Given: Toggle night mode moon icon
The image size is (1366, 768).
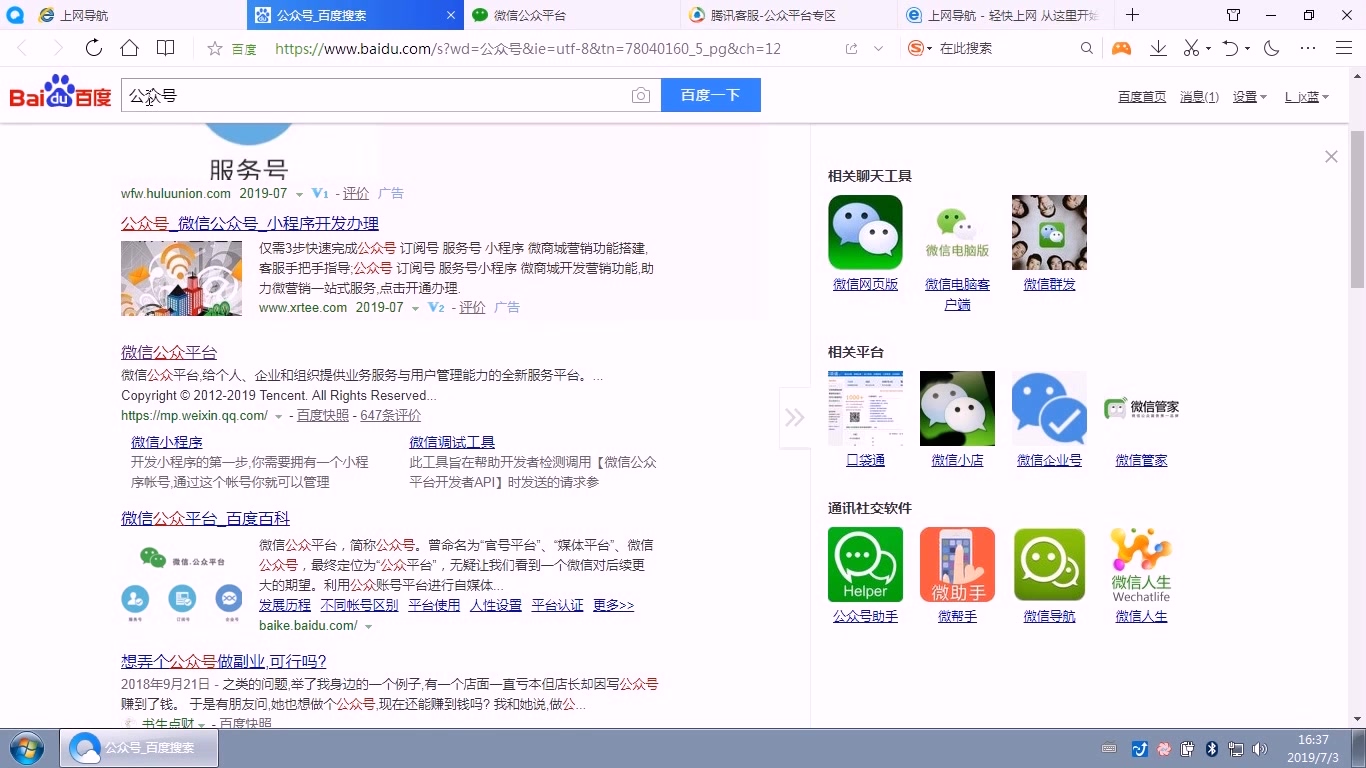Looking at the screenshot, I should tap(1272, 48).
